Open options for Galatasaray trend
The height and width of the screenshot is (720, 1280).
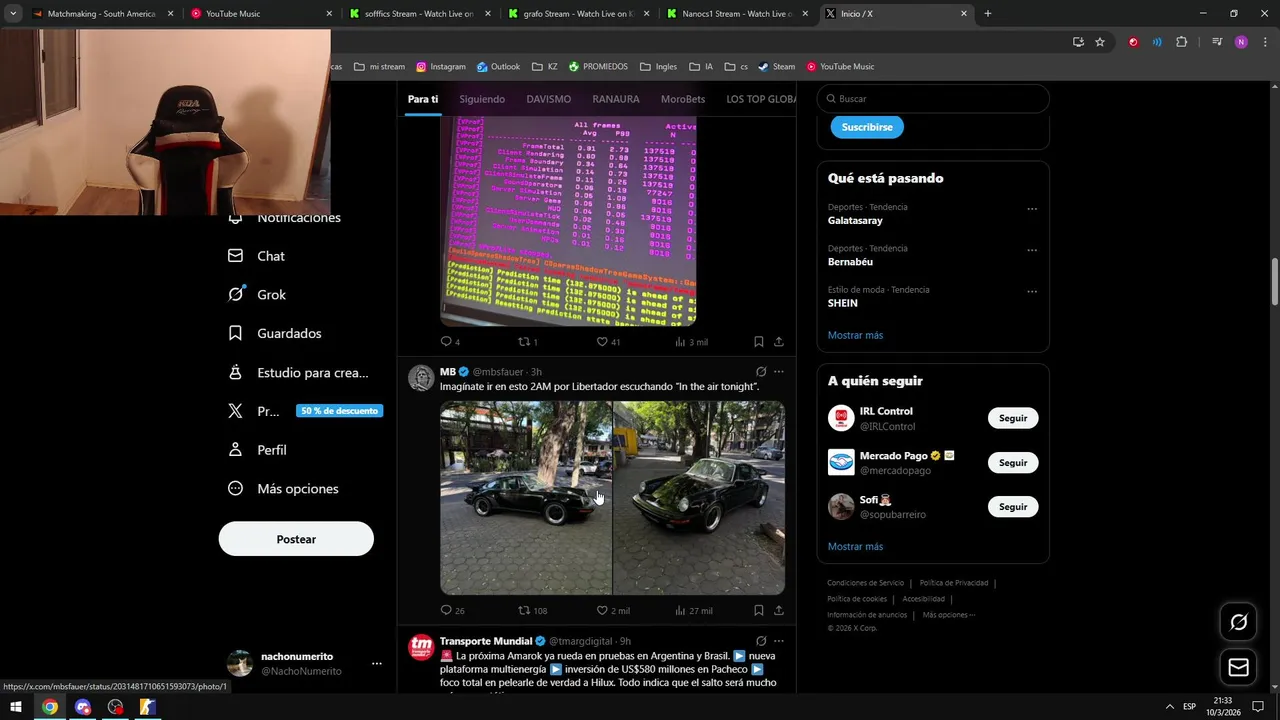tap(1032, 209)
